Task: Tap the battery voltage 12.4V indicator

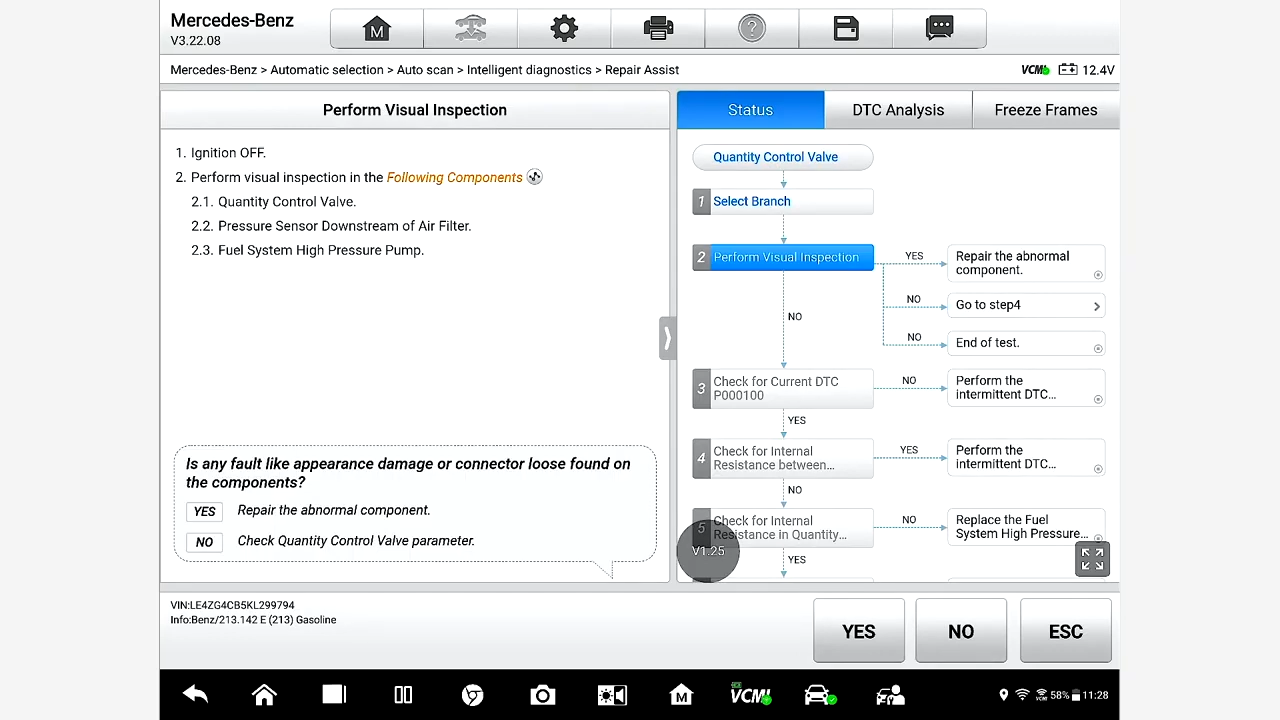Action: point(1087,70)
